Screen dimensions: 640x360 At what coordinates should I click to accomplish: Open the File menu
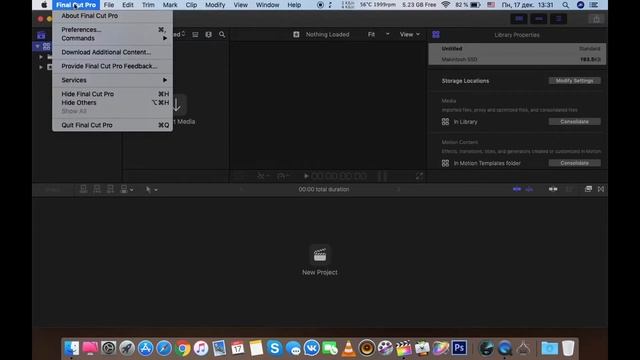point(109,5)
